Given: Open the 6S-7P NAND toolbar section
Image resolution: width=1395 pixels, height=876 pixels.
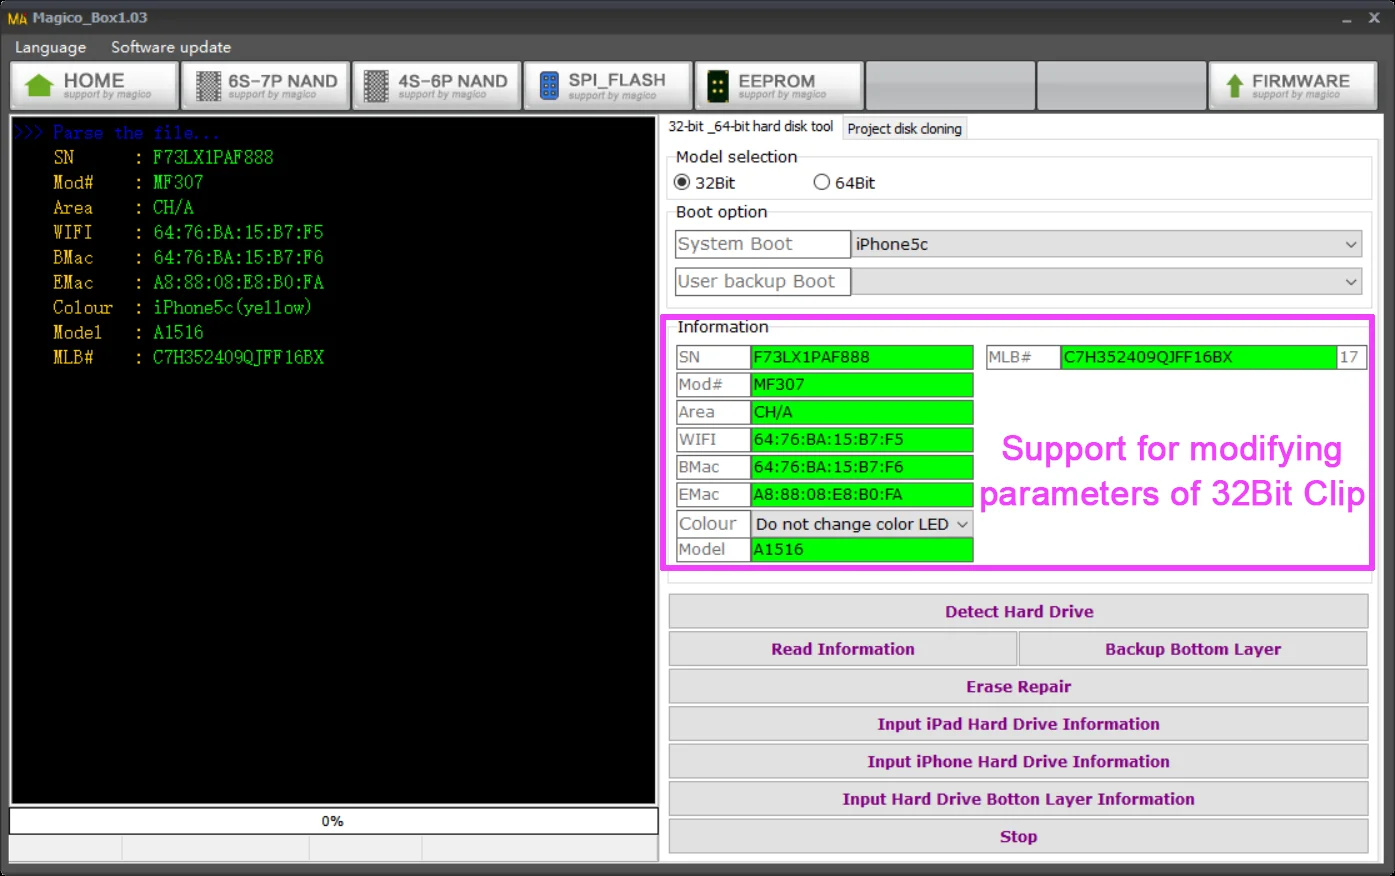Looking at the screenshot, I should (266, 86).
